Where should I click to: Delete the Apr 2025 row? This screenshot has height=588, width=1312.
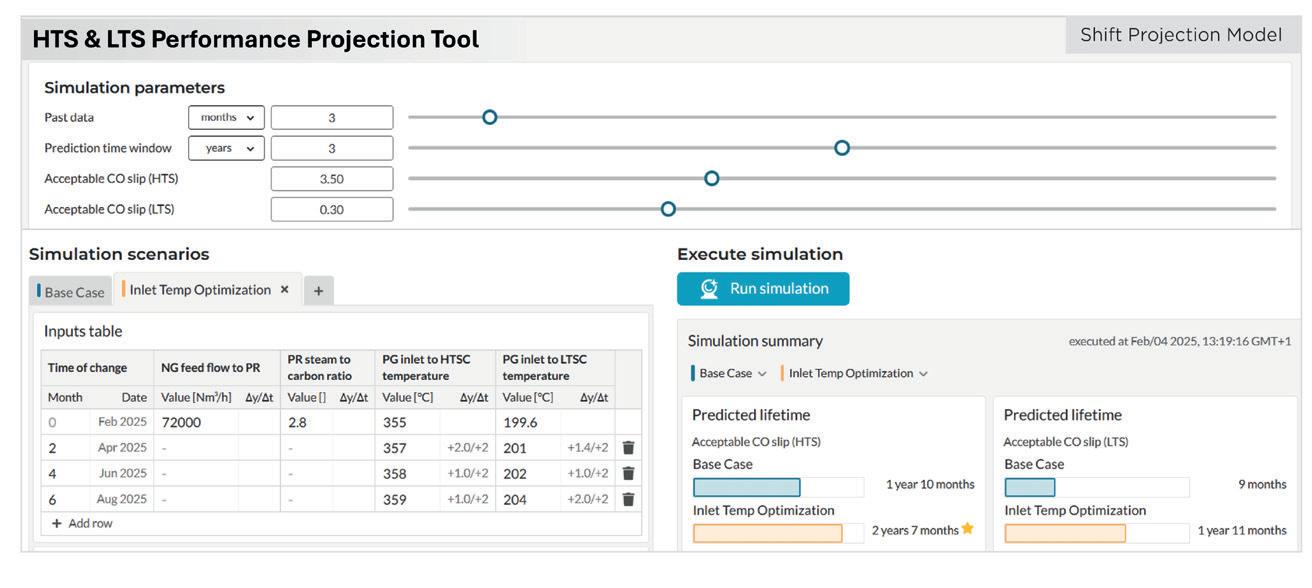click(x=628, y=448)
